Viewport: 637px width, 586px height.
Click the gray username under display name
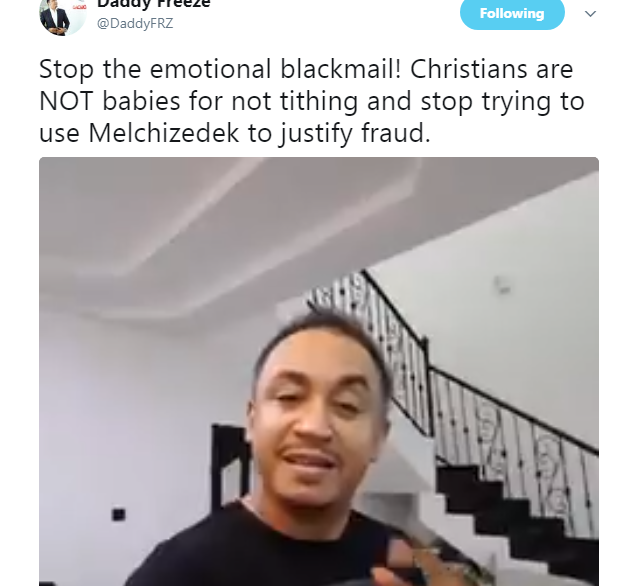(x=135, y=23)
